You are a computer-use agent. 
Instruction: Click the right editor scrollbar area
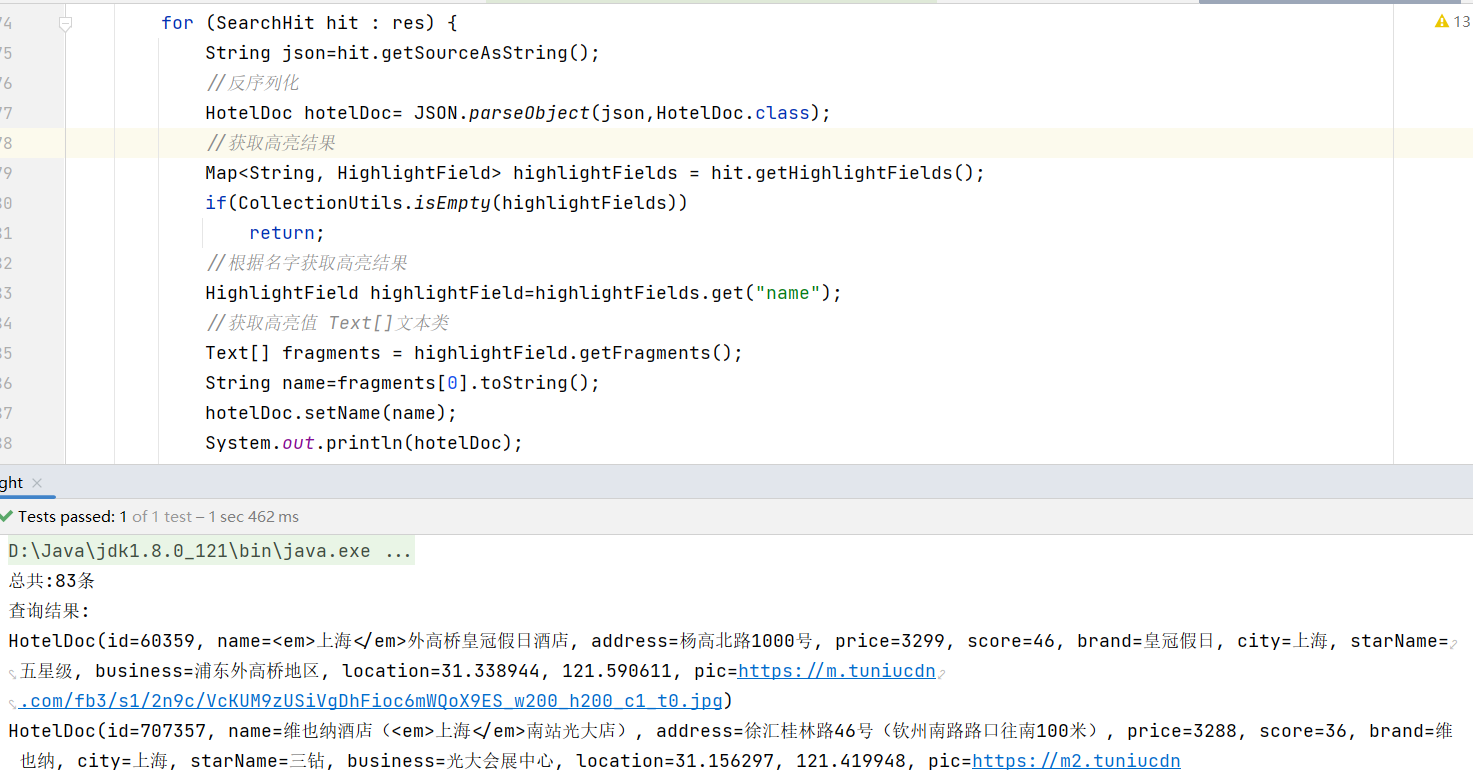1466,250
